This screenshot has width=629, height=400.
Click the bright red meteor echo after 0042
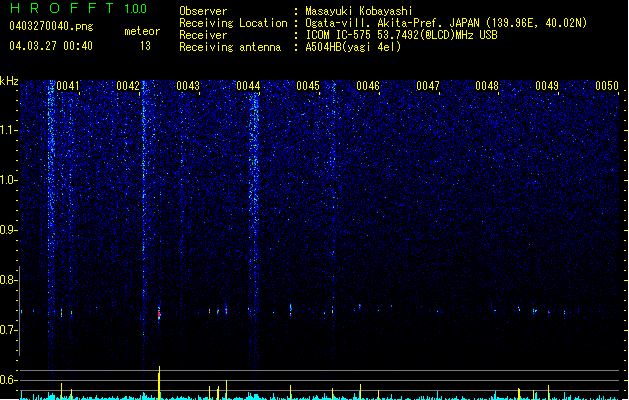point(159,313)
